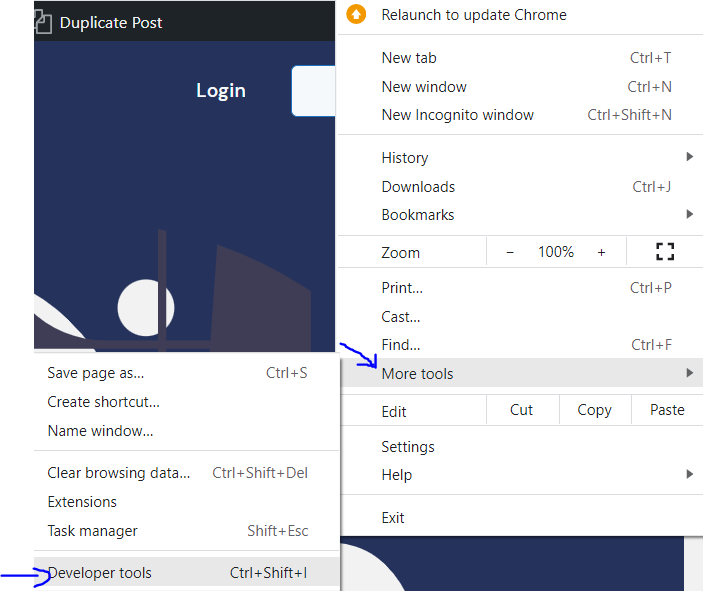
Task: Select Find... in the menu
Action: [x=520, y=345]
